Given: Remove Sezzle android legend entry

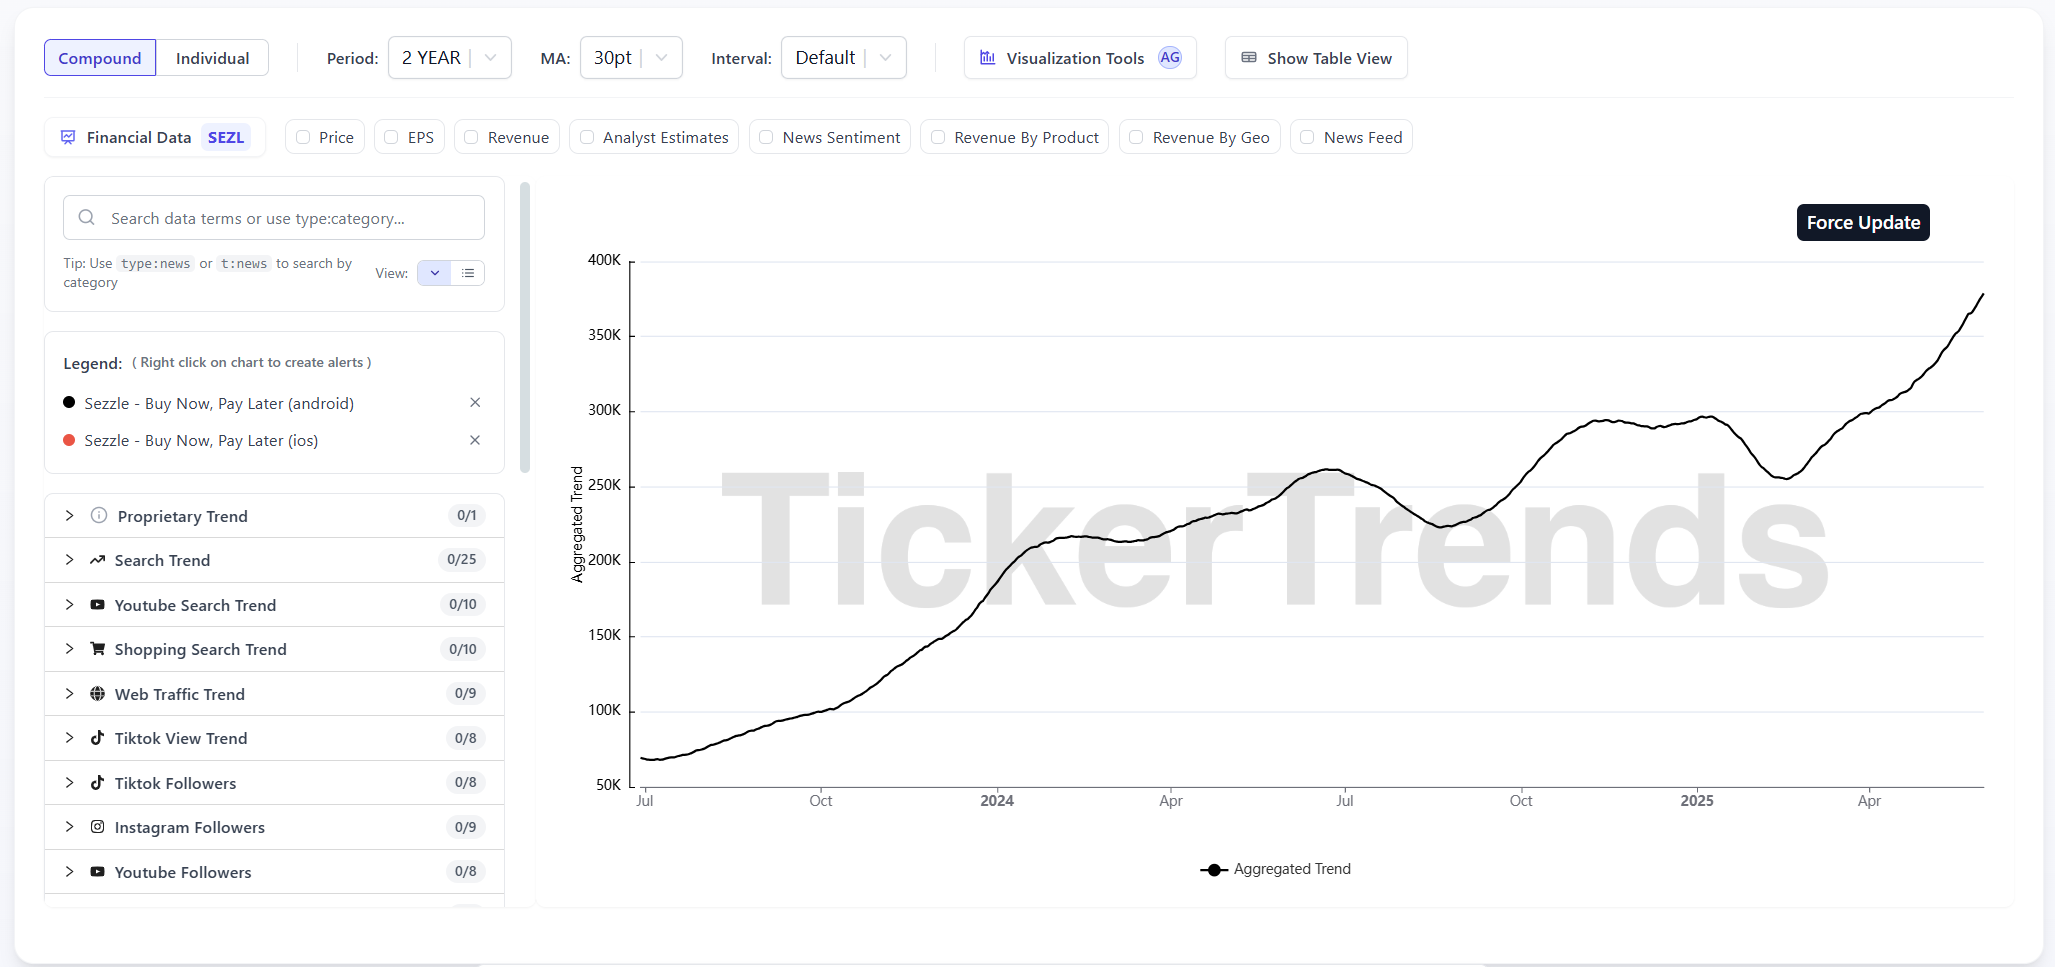Looking at the screenshot, I should (x=475, y=402).
